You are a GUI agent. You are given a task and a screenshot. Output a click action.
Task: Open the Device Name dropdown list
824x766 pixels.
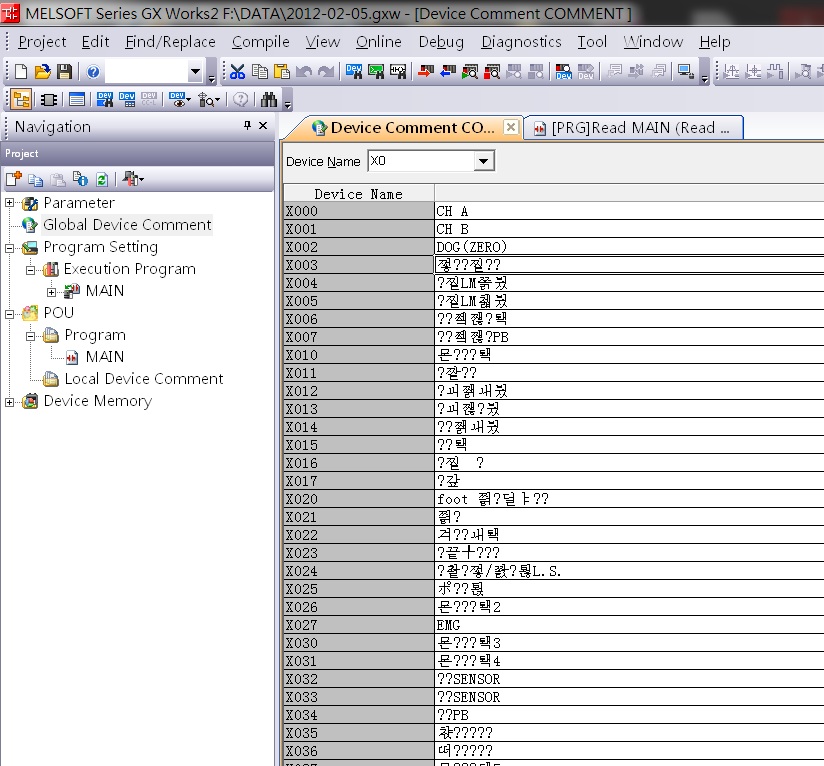click(x=484, y=161)
